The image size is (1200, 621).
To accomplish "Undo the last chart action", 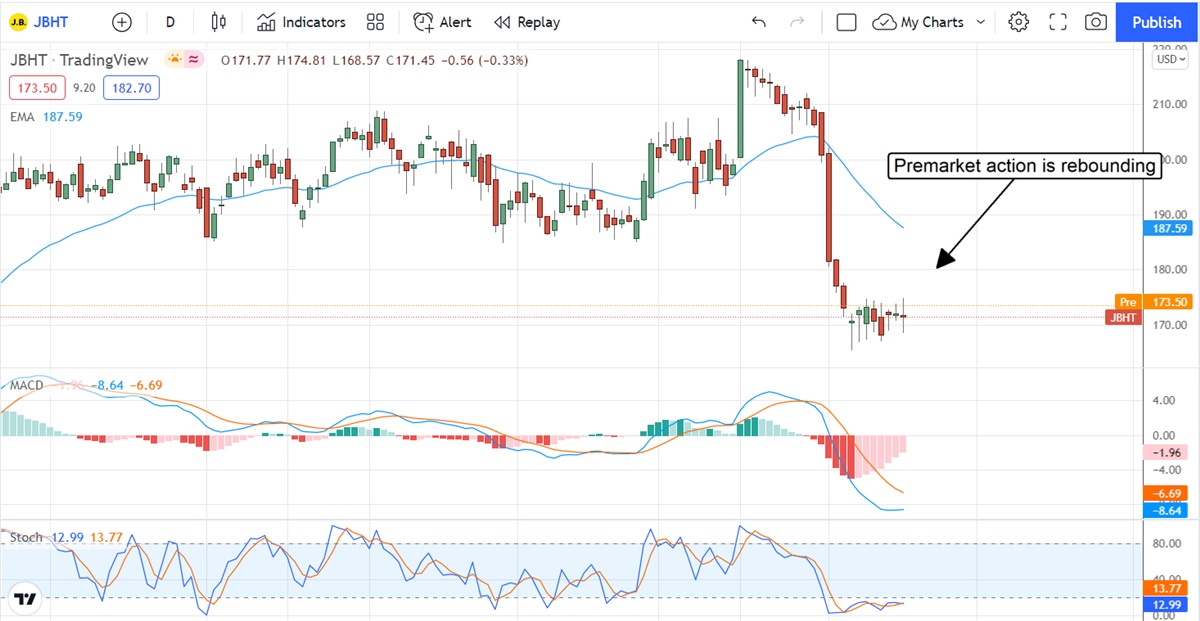I will coord(759,22).
